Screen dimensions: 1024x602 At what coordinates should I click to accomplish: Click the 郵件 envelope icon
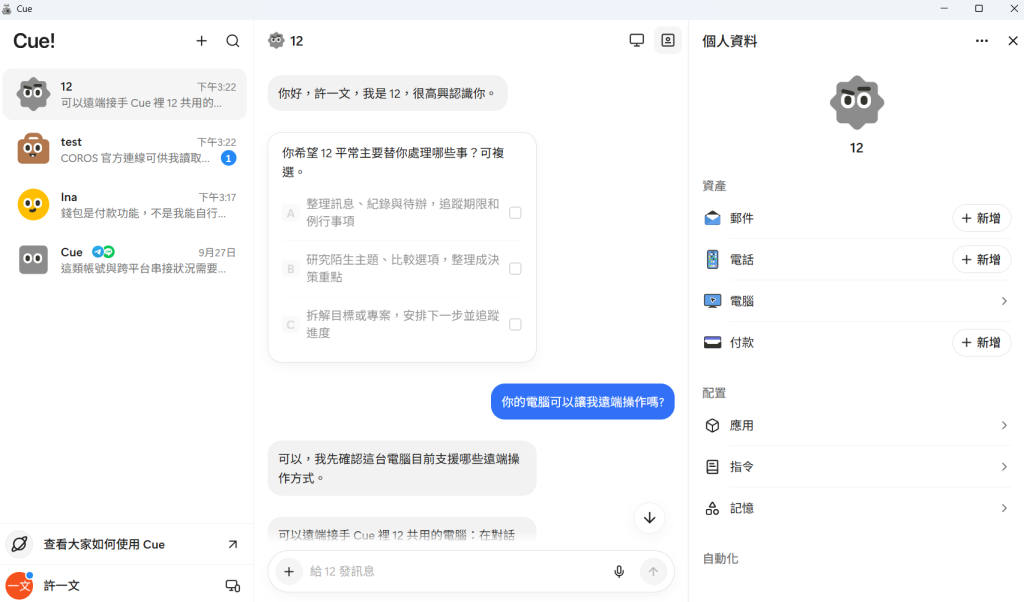[x=712, y=218]
